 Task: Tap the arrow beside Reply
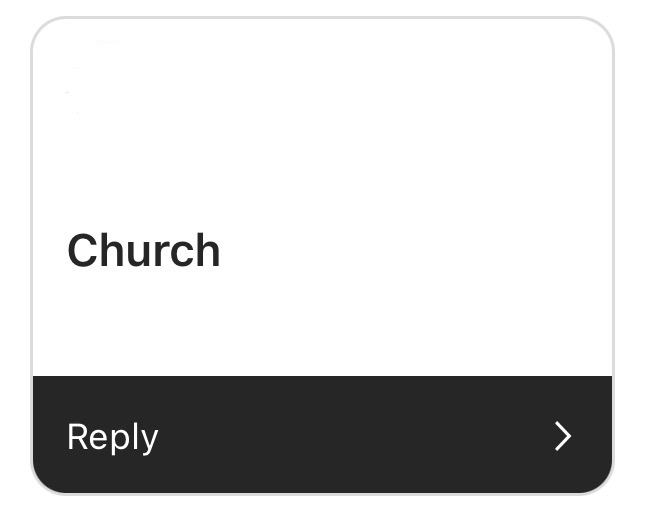pos(563,436)
